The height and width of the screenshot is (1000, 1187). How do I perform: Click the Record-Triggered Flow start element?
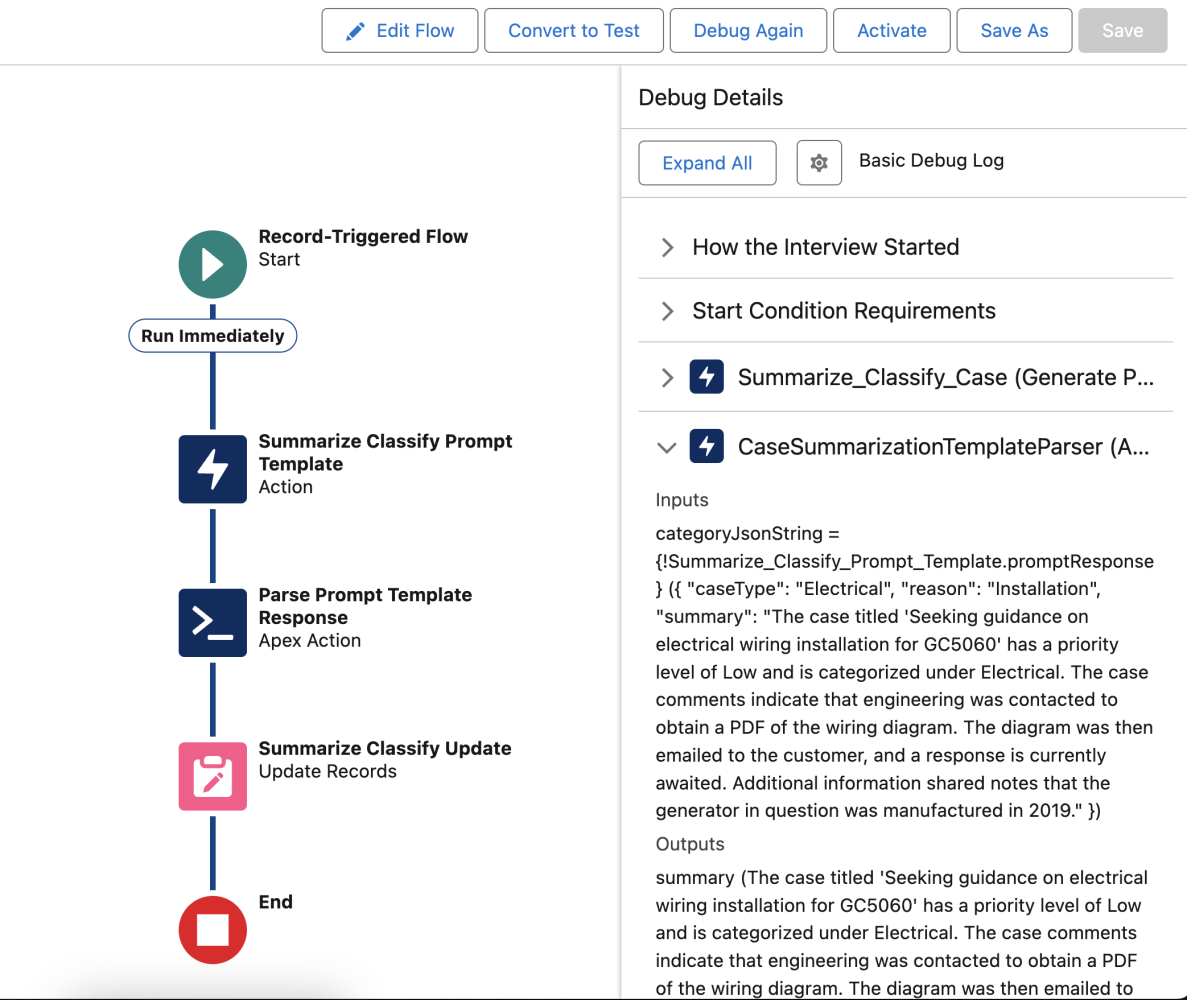point(212,264)
